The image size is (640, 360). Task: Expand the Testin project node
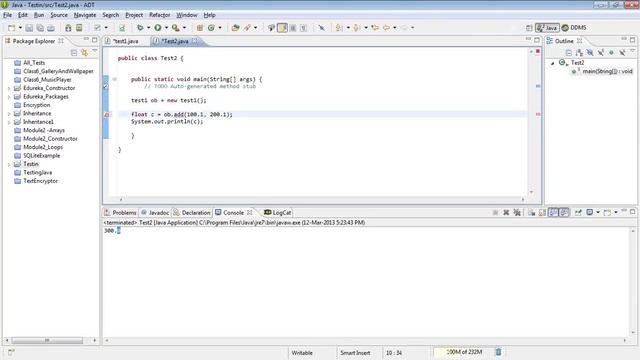[x=9, y=164]
